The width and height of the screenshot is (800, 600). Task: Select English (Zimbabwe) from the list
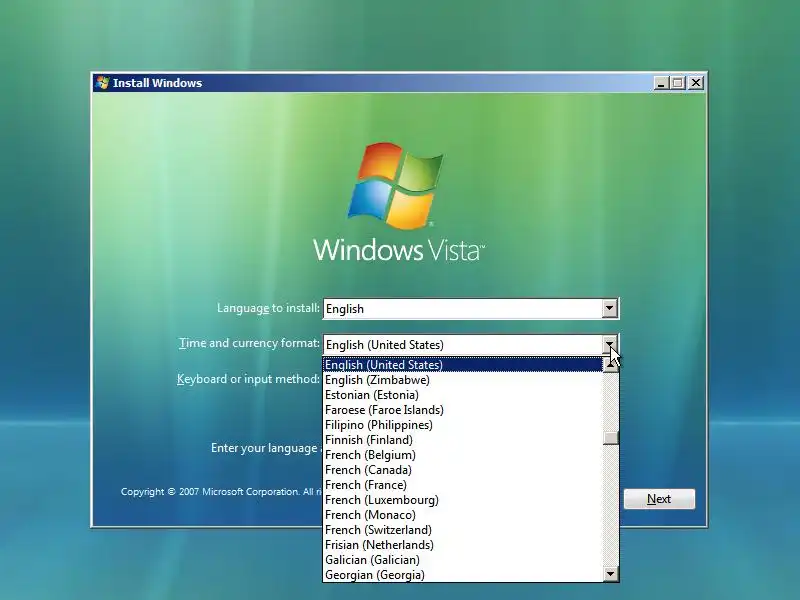[x=463, y=380]
